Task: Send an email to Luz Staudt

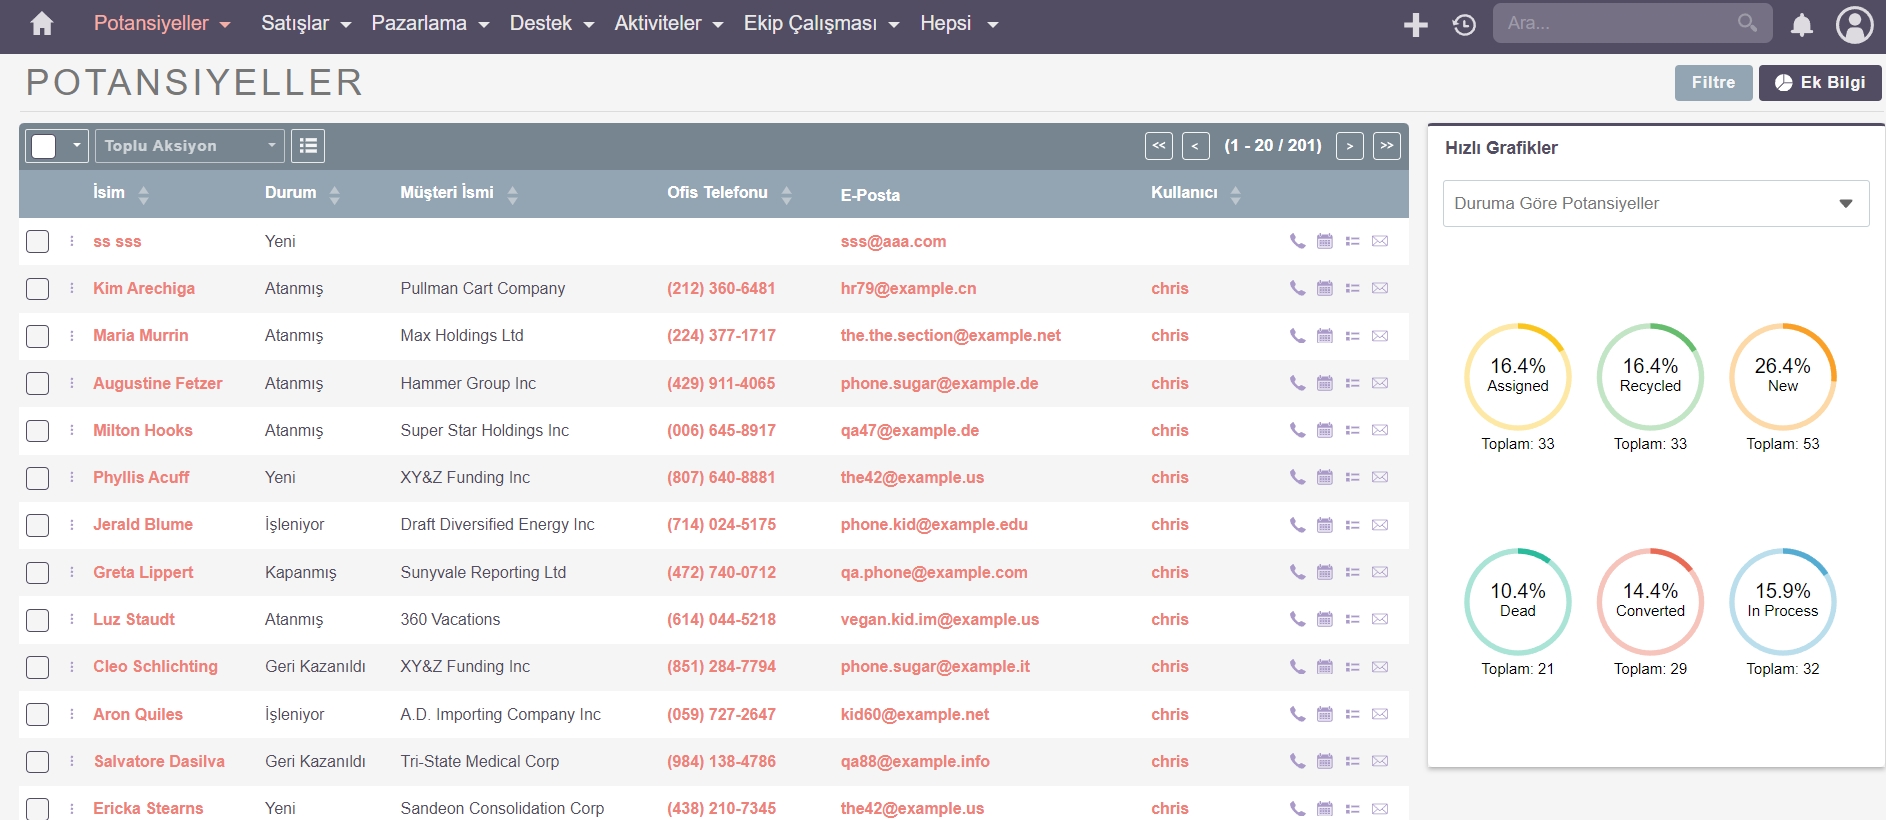Action: pos(1380,619)
